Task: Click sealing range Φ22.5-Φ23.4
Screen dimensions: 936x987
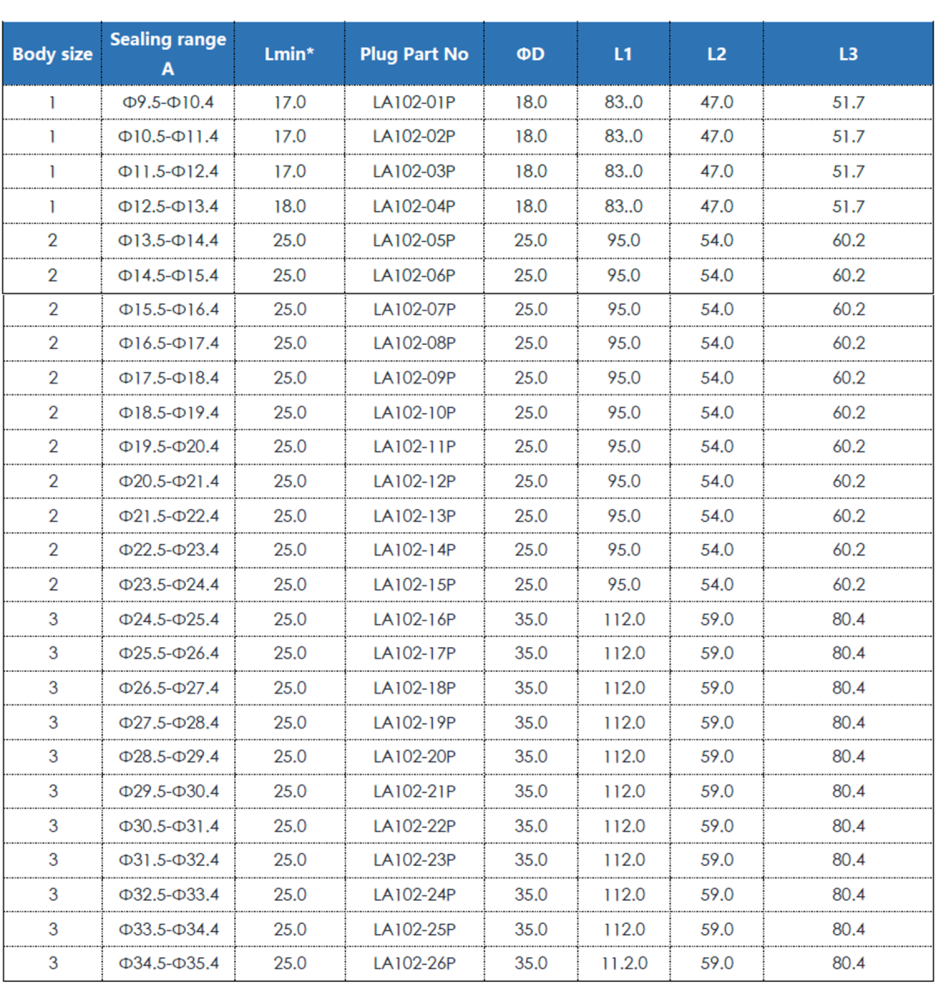Action: coord(169,550)
